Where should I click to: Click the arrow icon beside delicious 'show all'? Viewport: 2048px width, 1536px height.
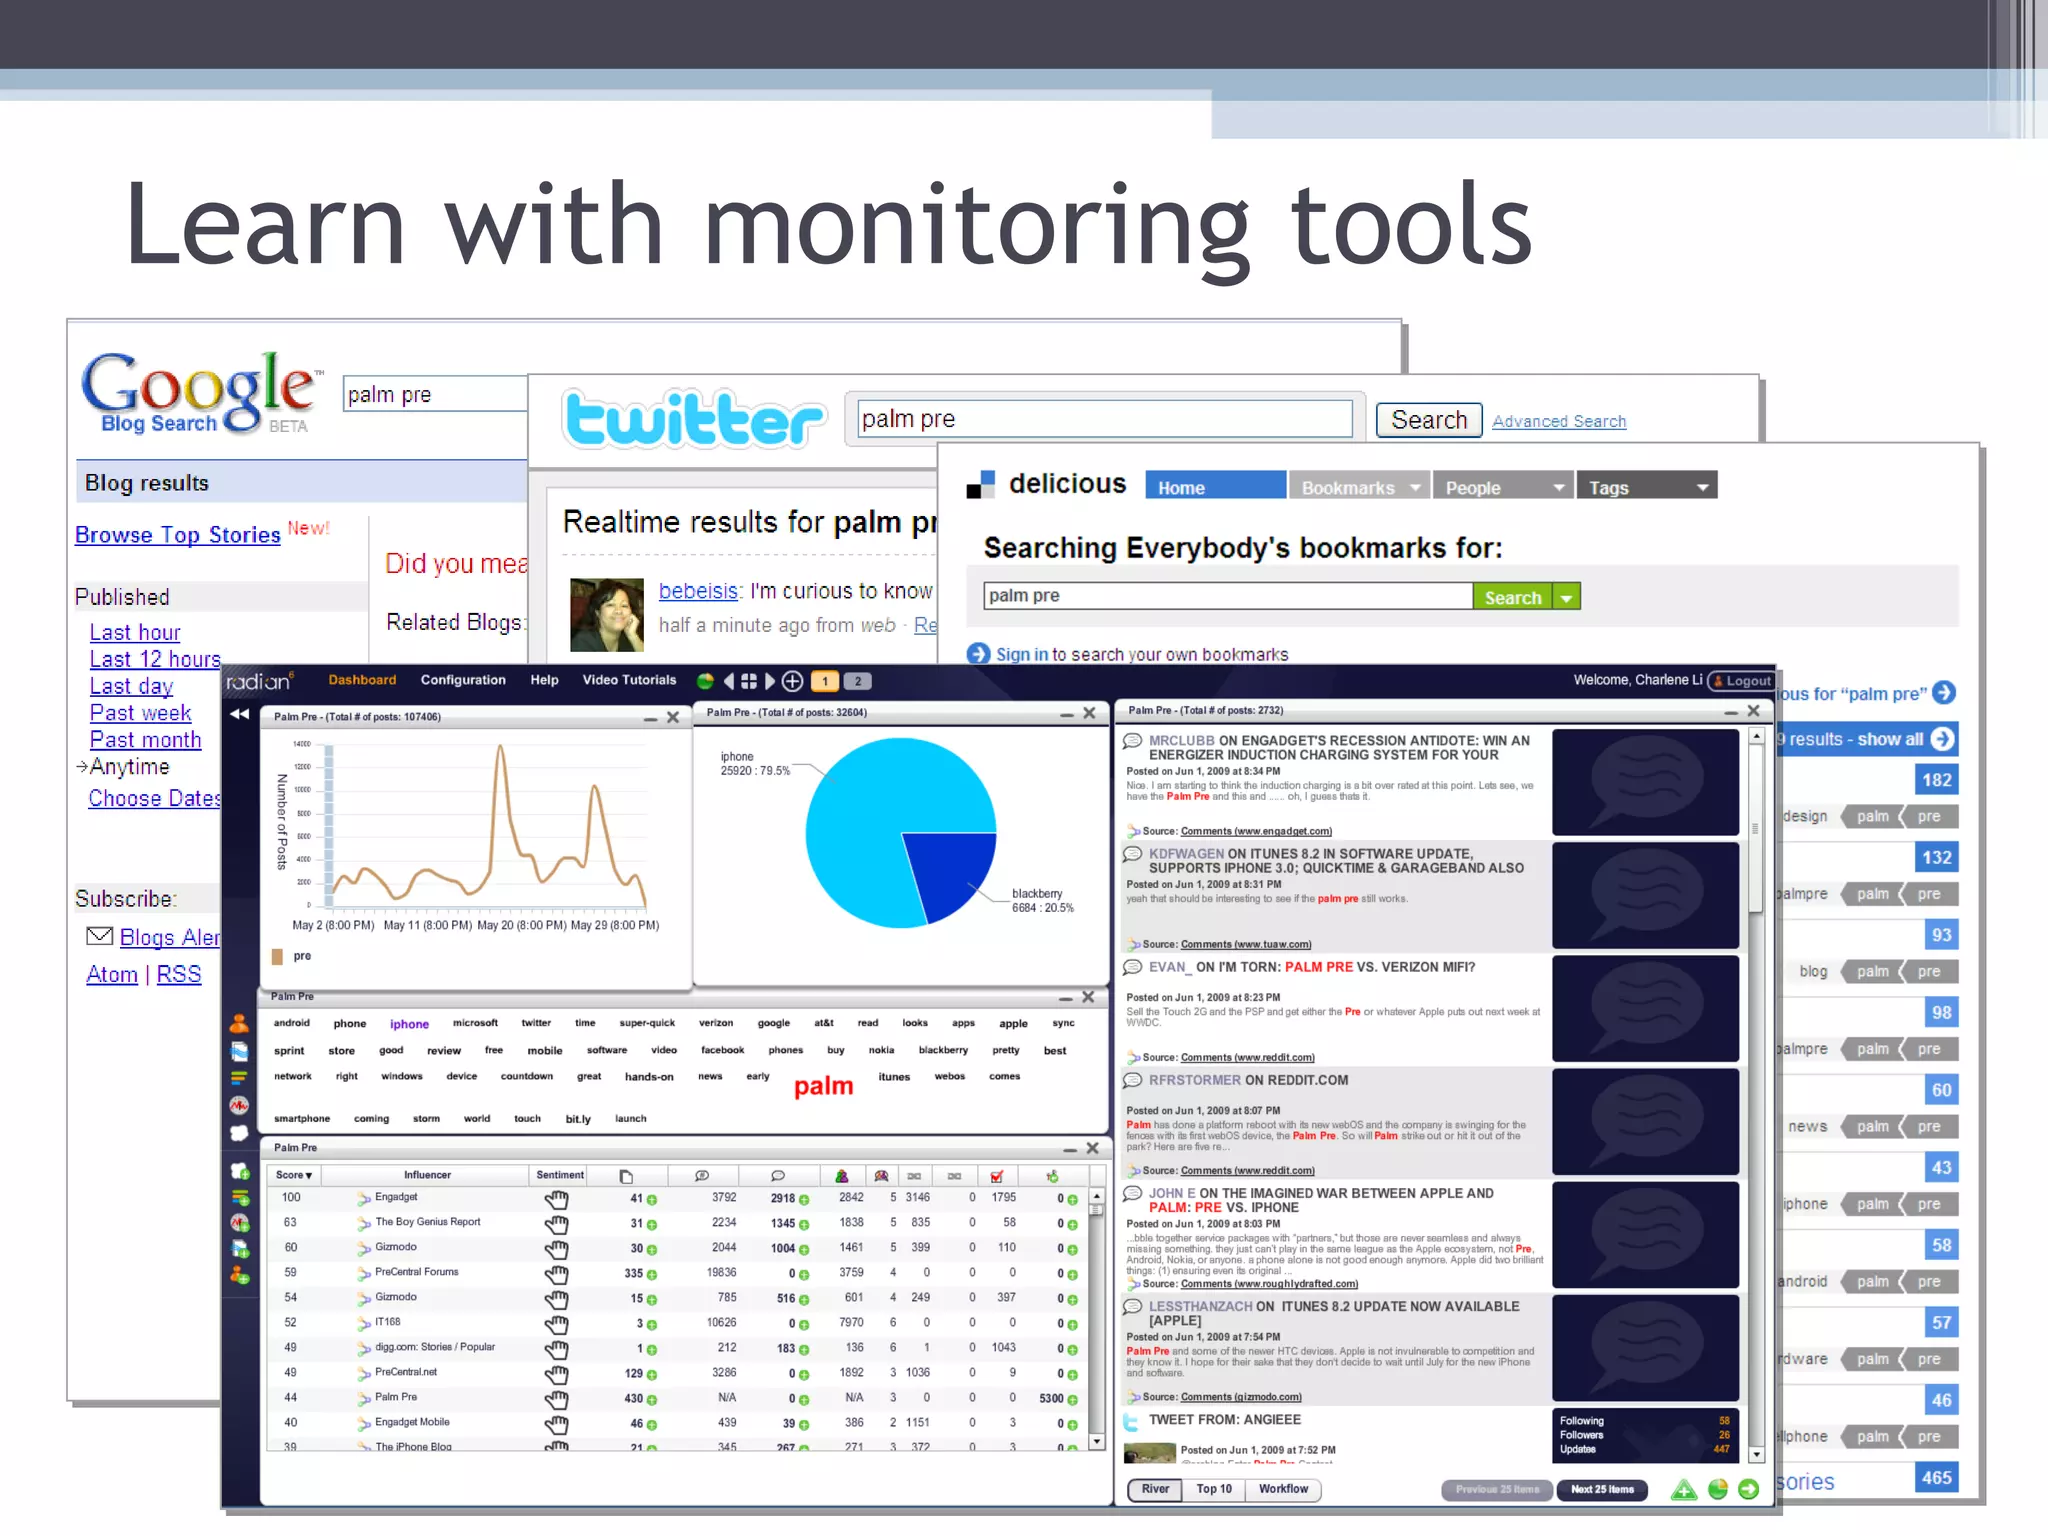pos(1942,739)
